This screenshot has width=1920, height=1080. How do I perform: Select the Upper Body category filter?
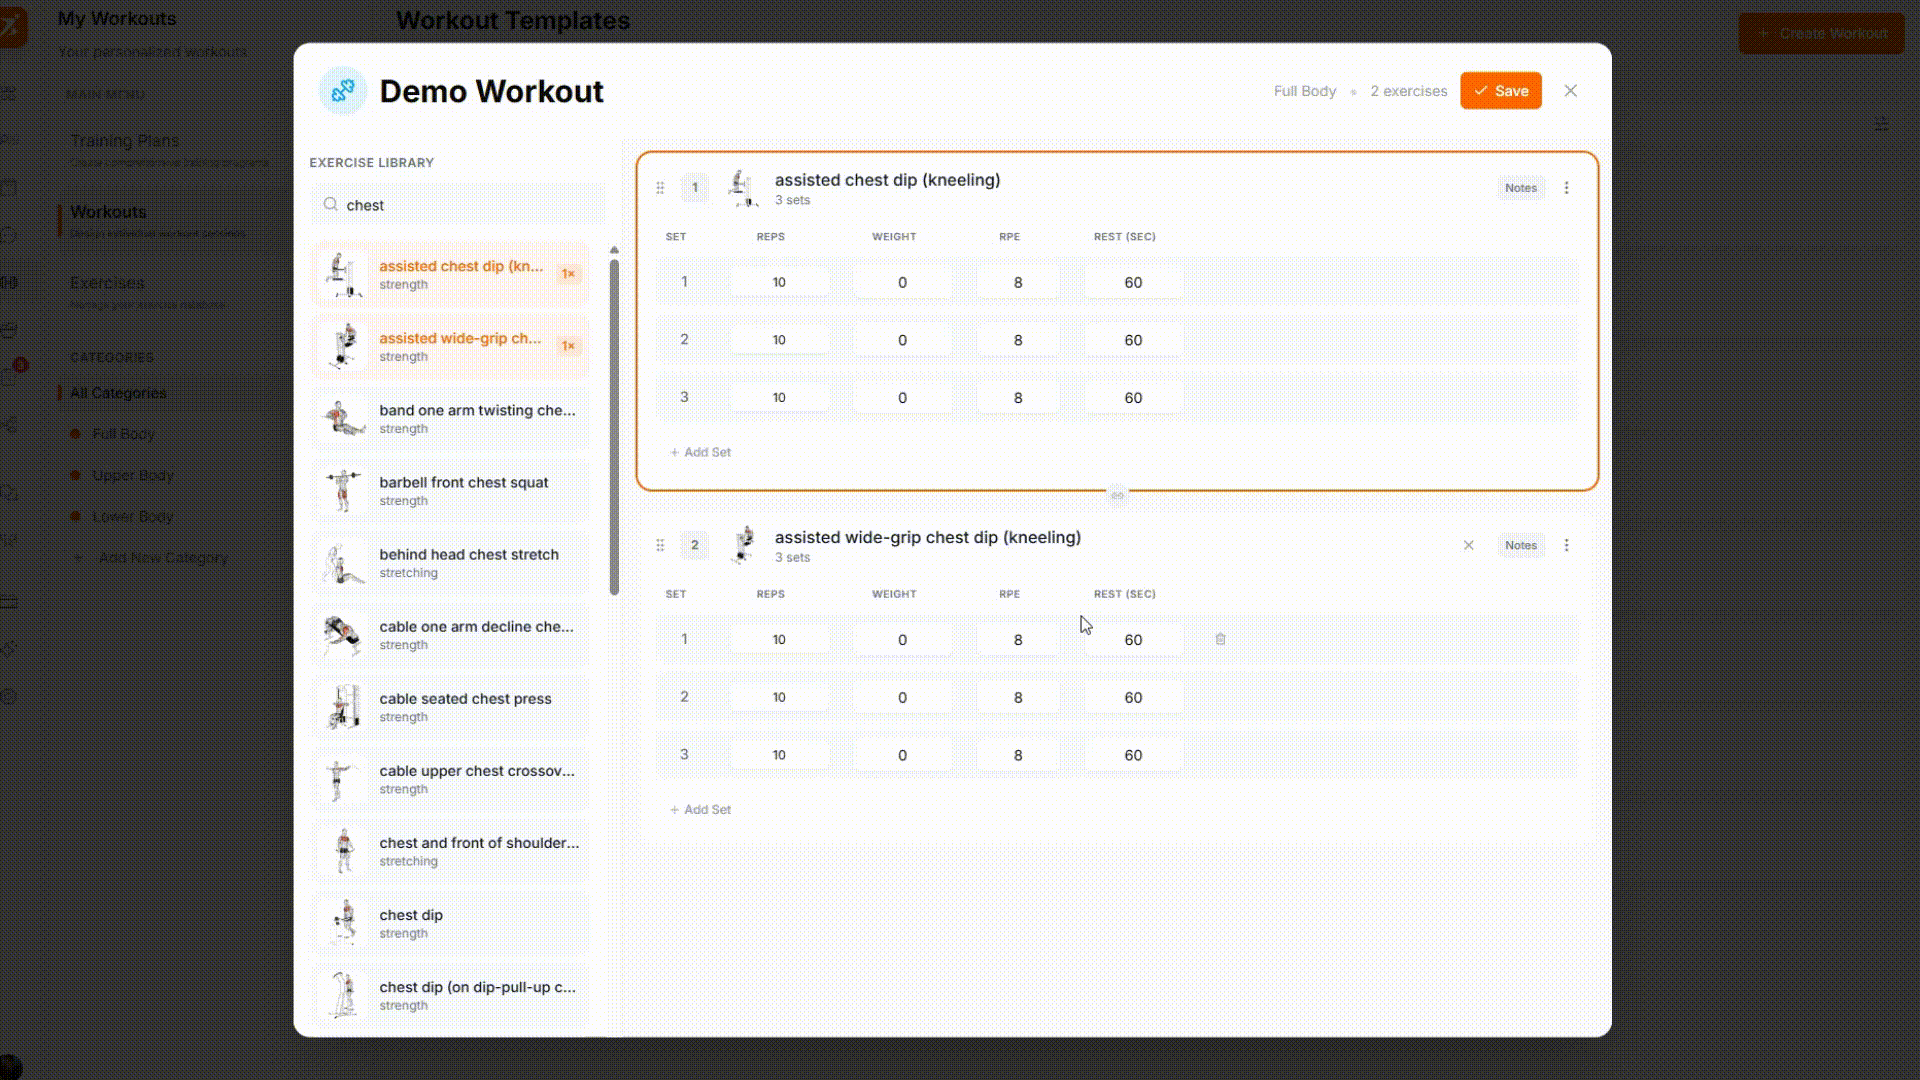click(x=131, y=475)
